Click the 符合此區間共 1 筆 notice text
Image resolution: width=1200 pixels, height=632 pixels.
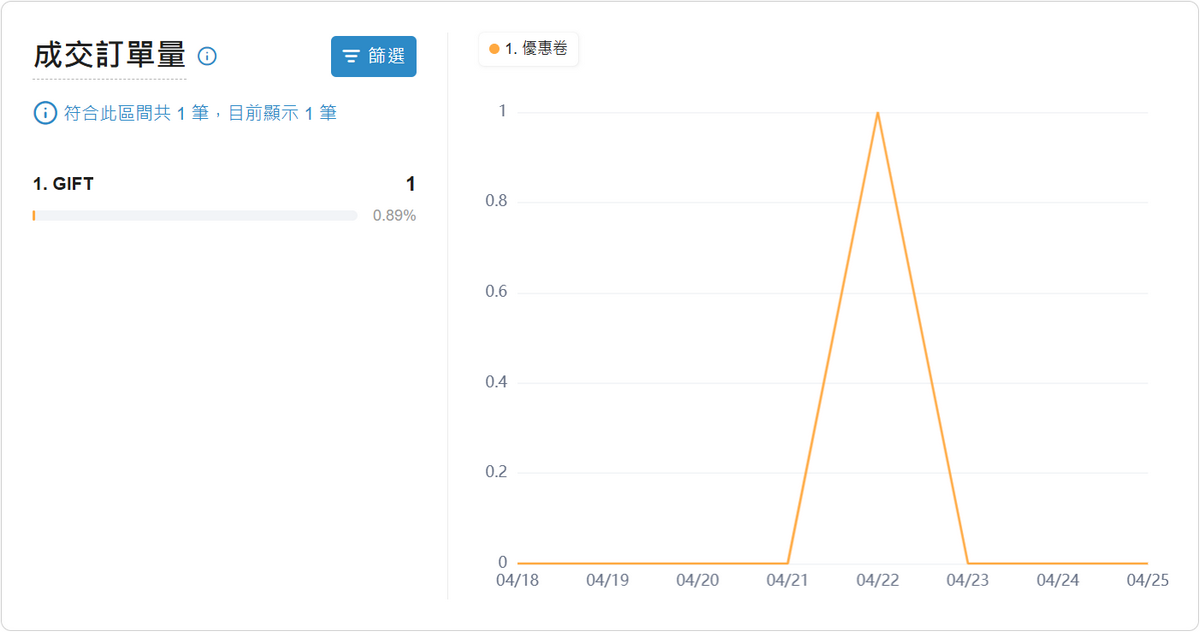(x=200, y=113)
